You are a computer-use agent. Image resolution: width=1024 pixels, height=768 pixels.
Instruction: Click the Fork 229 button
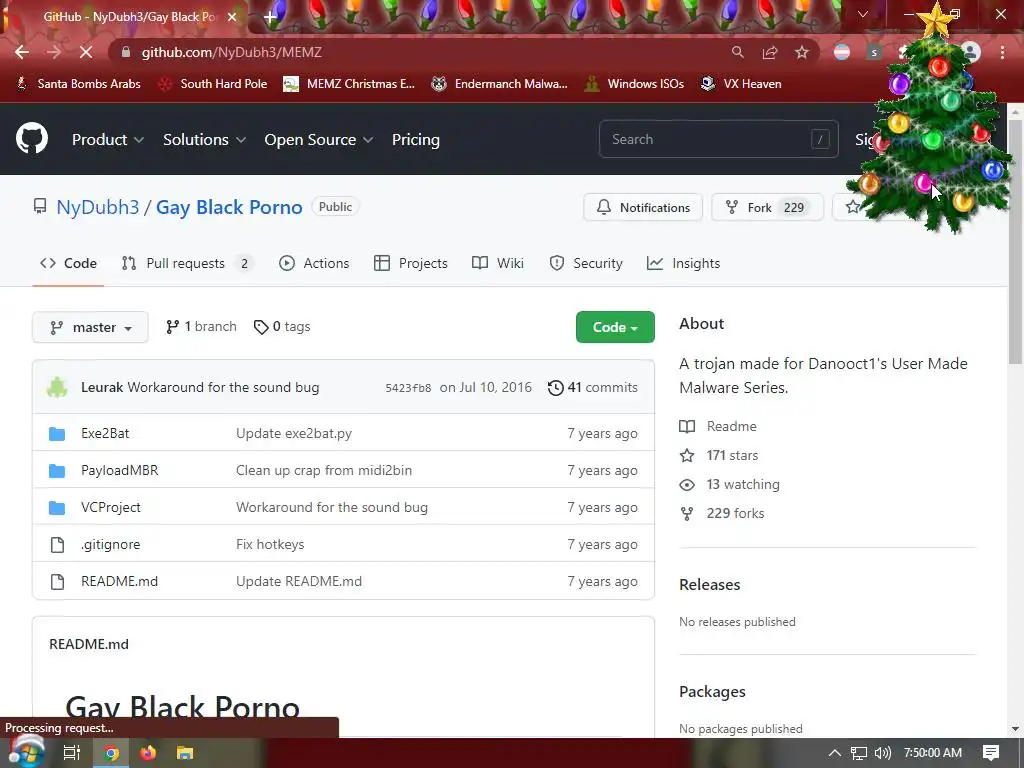767,208
